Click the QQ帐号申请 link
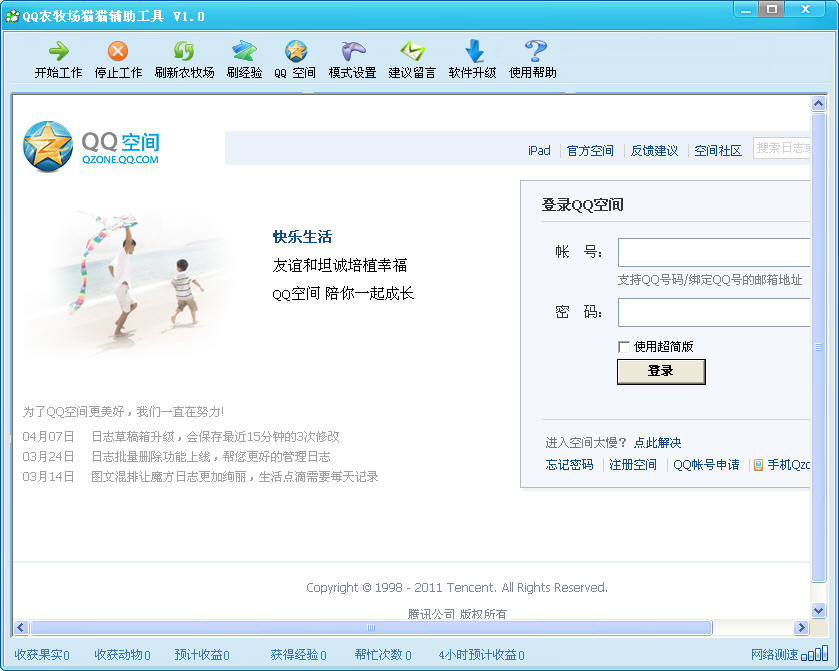Image resolution: width=839 pixels, height=671 pixels. pyautogui.click(x=706, y=464)
